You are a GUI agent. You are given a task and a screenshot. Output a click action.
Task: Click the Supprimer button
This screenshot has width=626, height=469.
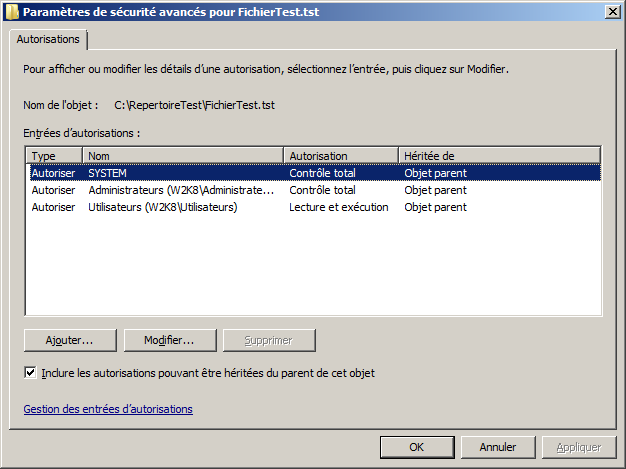click(x=268, y=340)
